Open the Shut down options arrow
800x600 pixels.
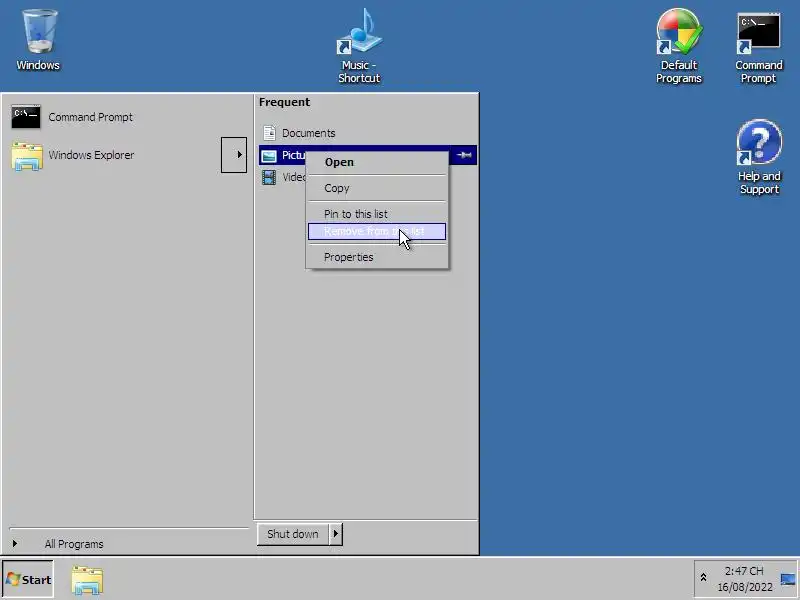(x=335, y=534)
